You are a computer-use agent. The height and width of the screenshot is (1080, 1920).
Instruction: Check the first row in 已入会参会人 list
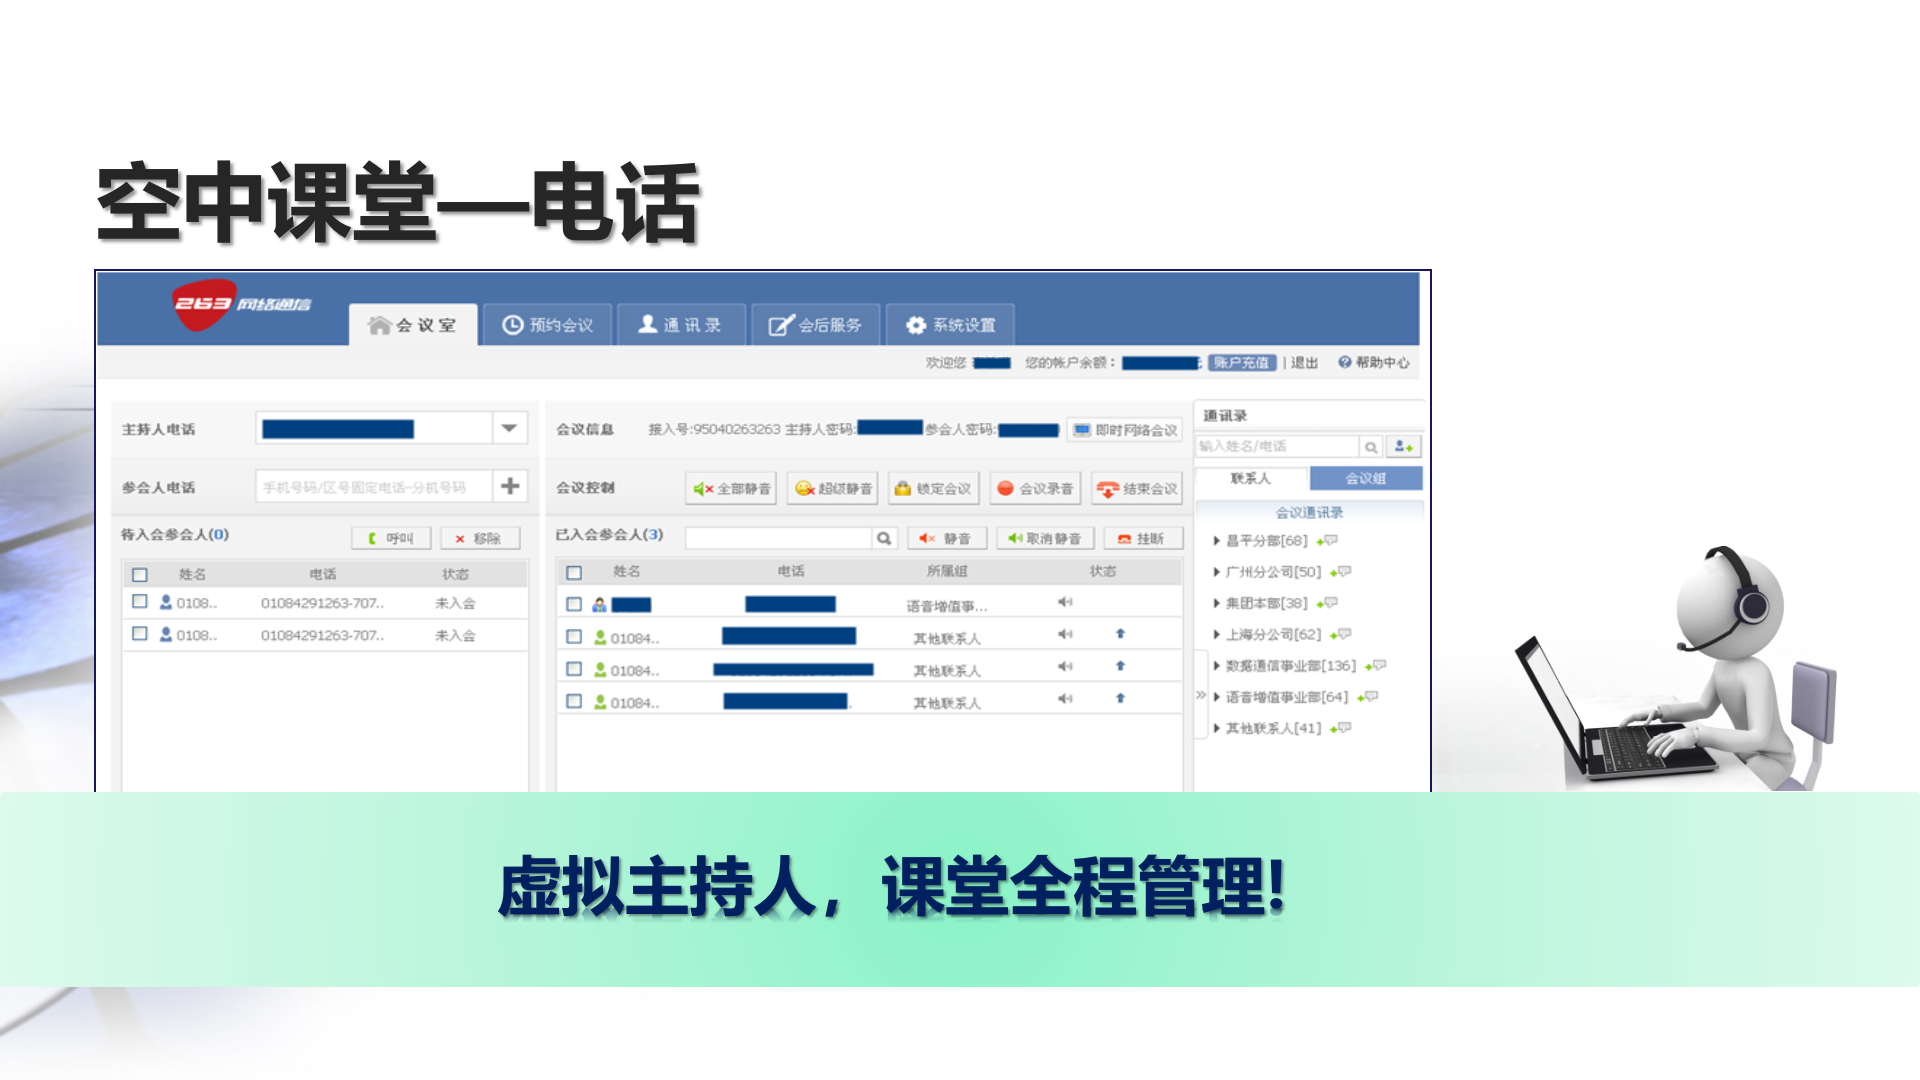click(x=573, y=603)
